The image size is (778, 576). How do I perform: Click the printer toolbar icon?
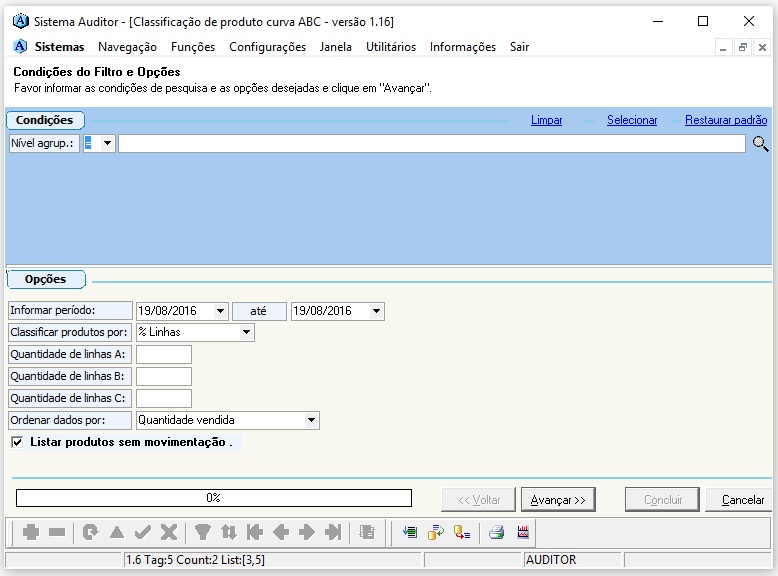496,532
